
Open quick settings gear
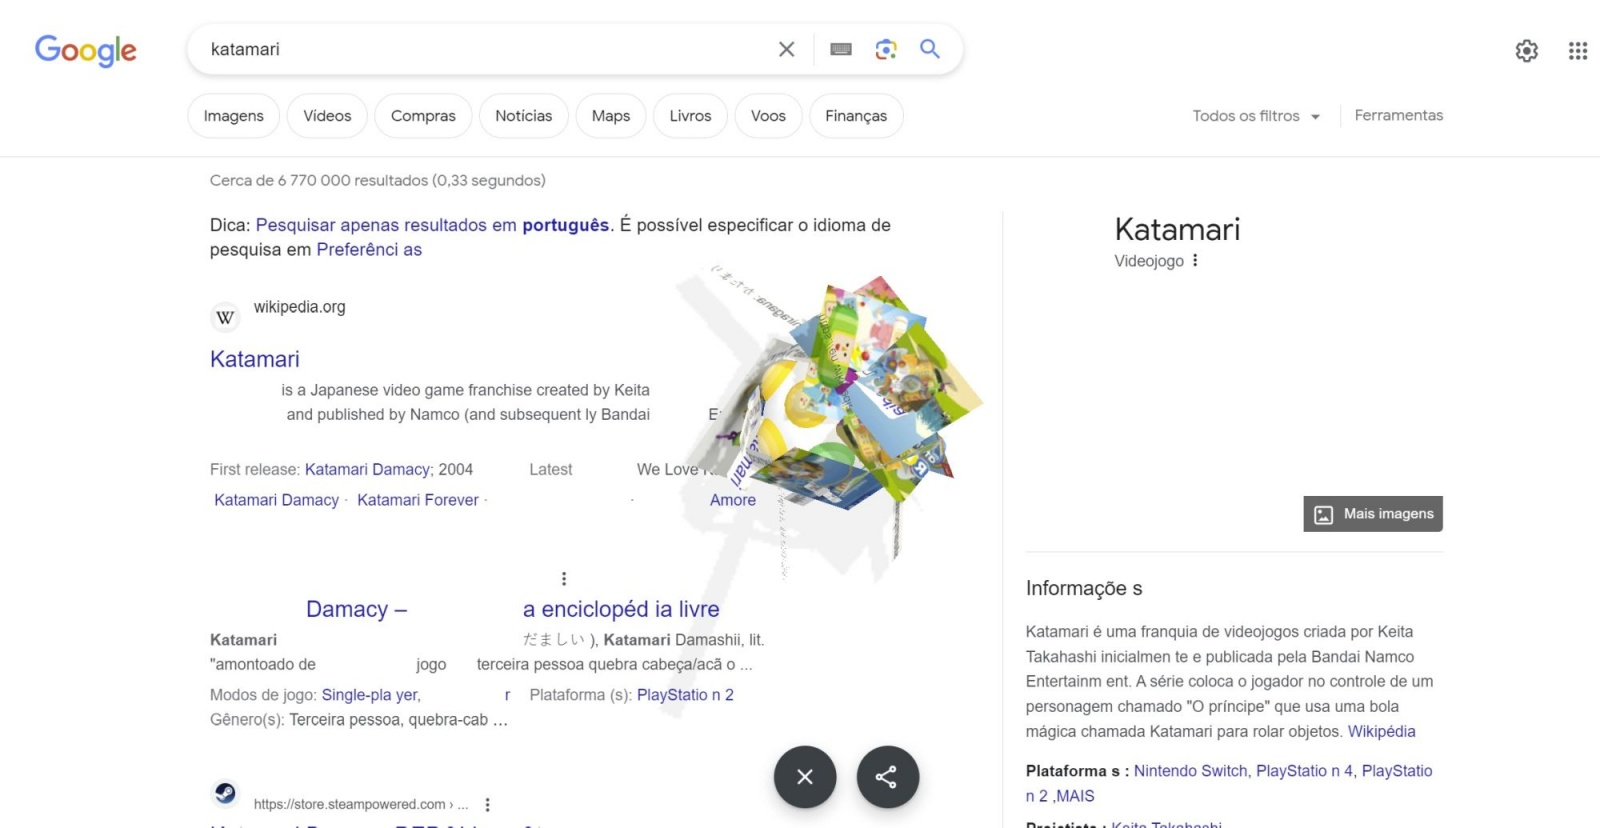tap(1527, 51)
